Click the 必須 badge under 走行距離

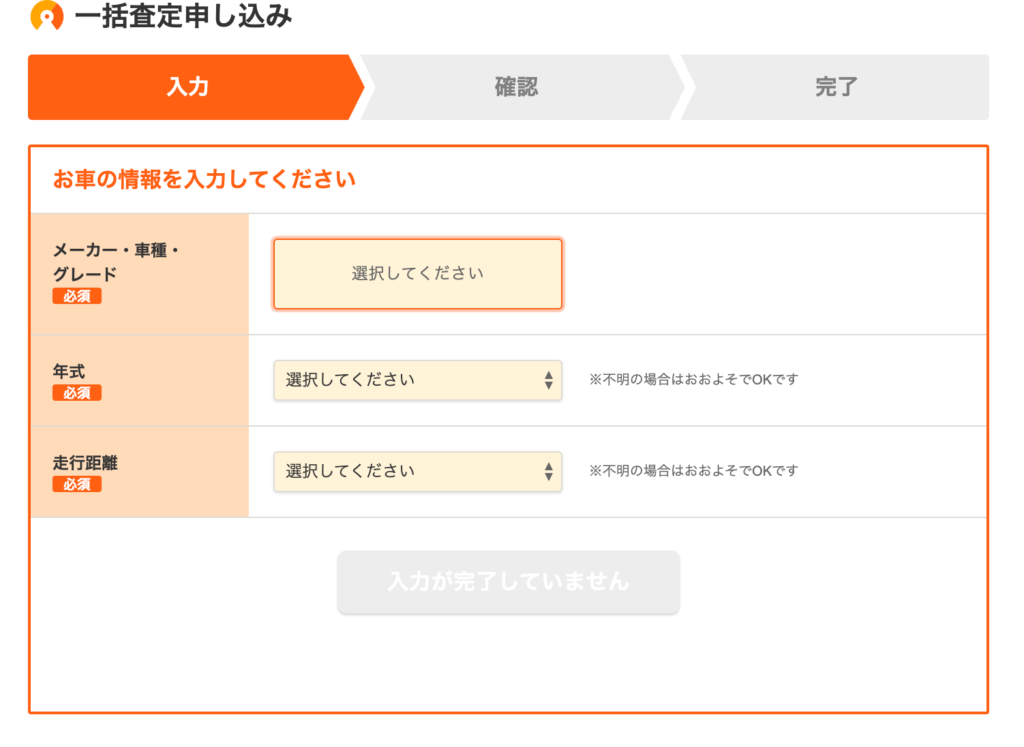pos(77,485)
